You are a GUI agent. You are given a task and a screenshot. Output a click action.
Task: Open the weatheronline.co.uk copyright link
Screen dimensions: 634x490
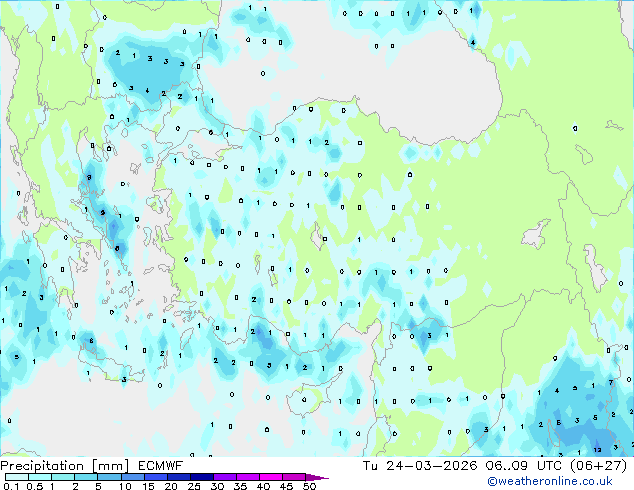tap(549, 481)
